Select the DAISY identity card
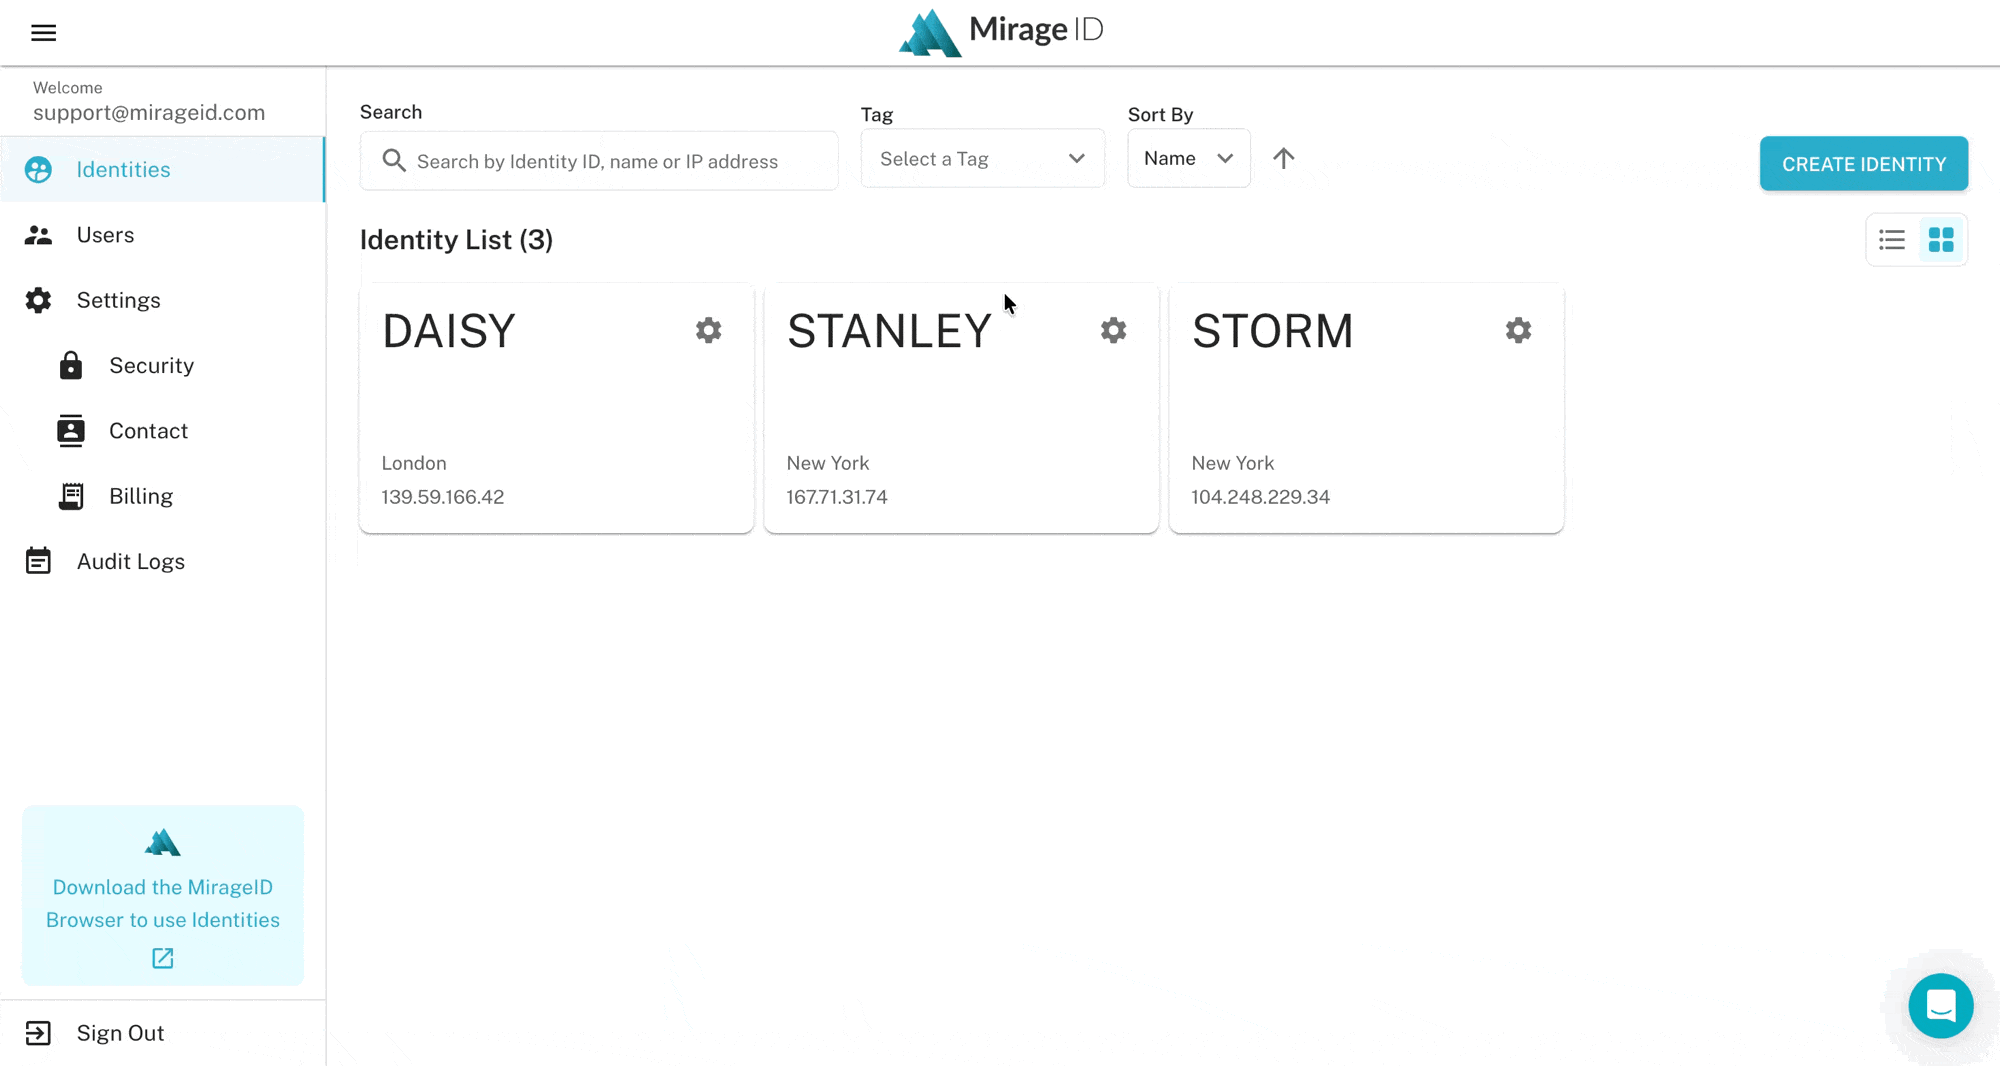 click(556, 408)
